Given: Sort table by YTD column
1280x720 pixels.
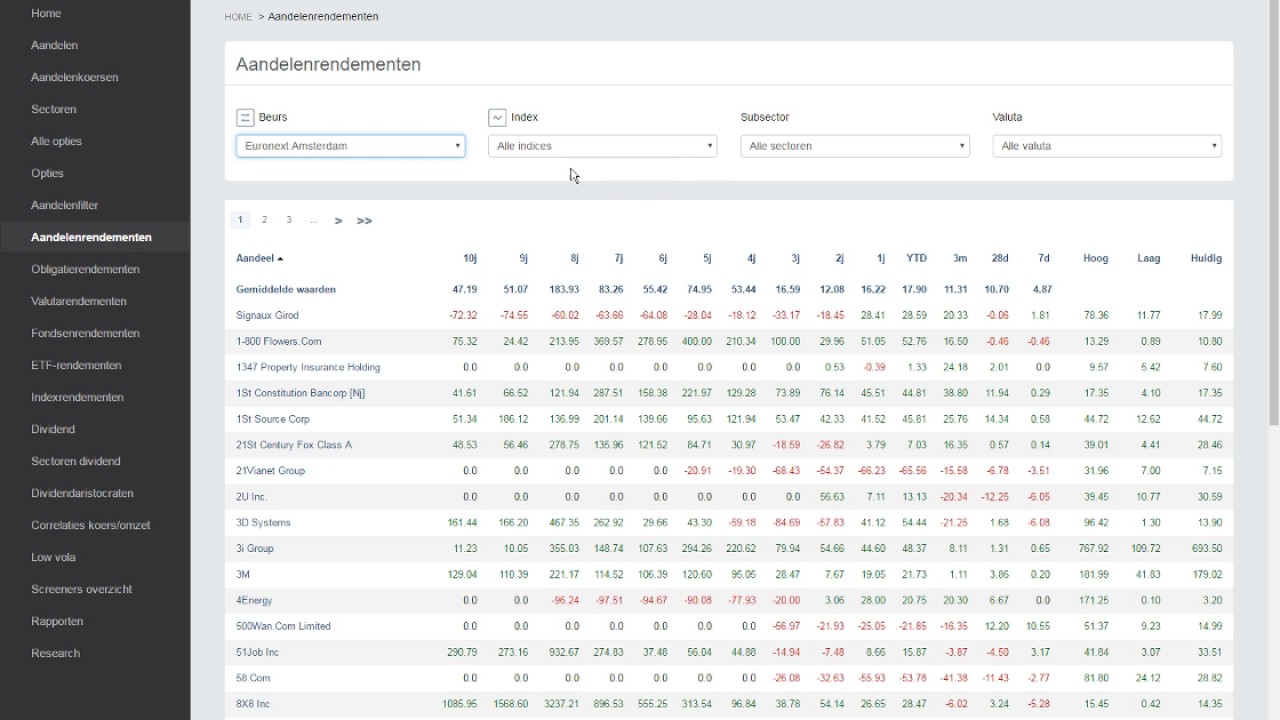Looking at the screenshot, I should point(916,258).
